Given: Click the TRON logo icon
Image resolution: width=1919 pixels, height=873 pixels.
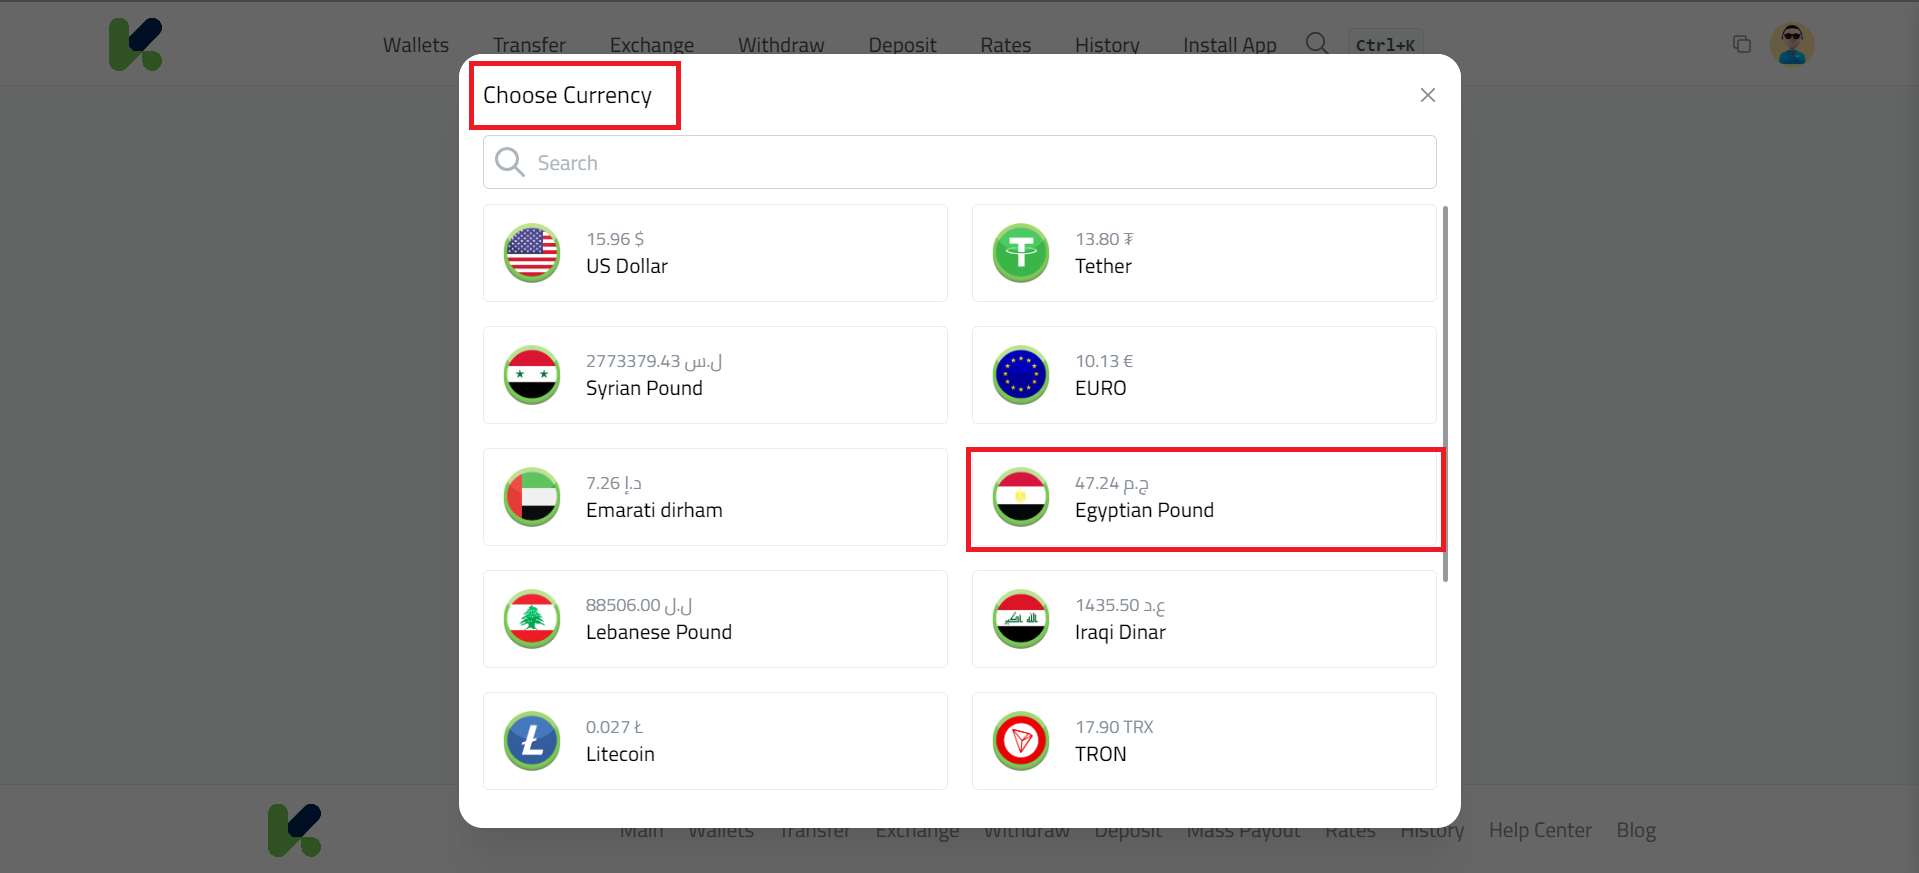Looking at the screenshot, I should (x=1021, y=741).
